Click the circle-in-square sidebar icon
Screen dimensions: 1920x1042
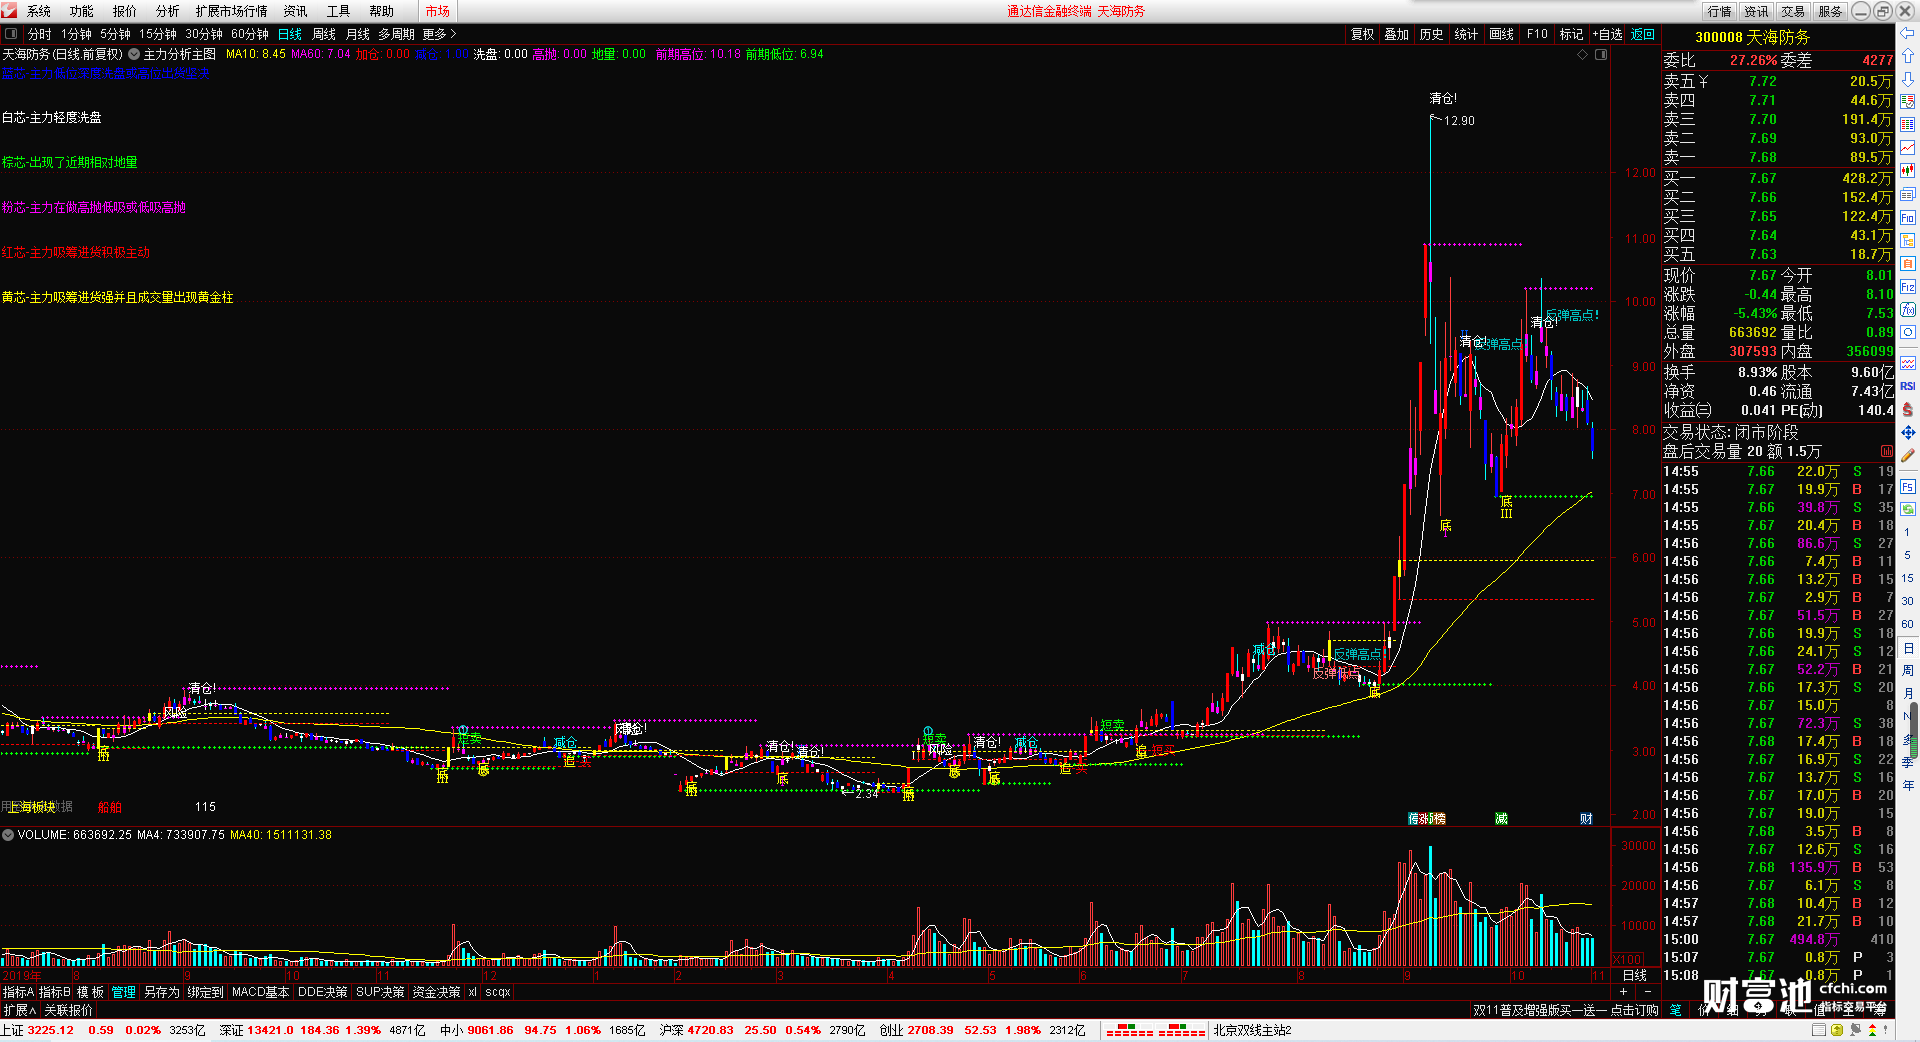click(x=1908, y=332)
